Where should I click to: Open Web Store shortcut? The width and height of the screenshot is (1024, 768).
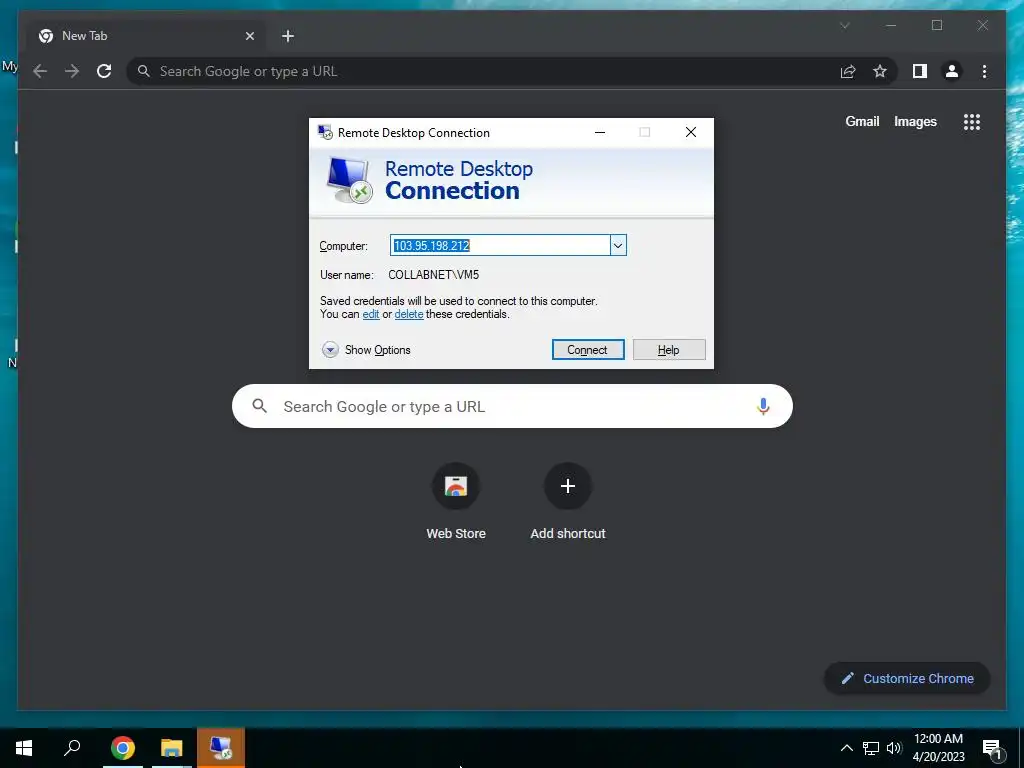456,502
